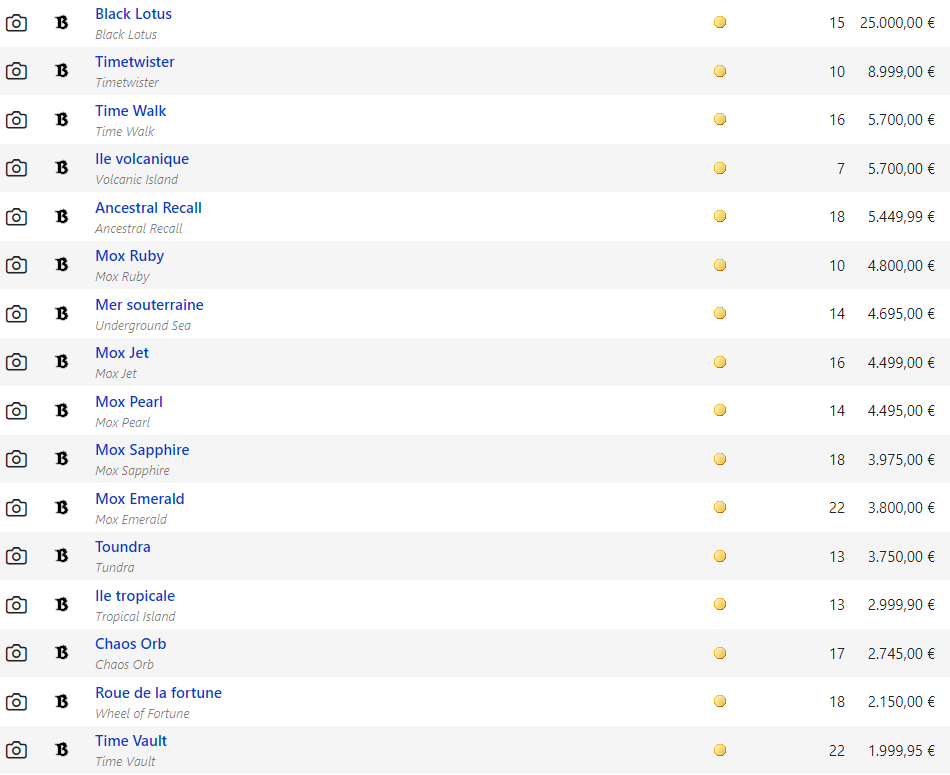Image resolution: width=950 pixels, height=775 pixels.
Task: Click the rarity icon for Mox Emerald
Action: tap(720, 507)
